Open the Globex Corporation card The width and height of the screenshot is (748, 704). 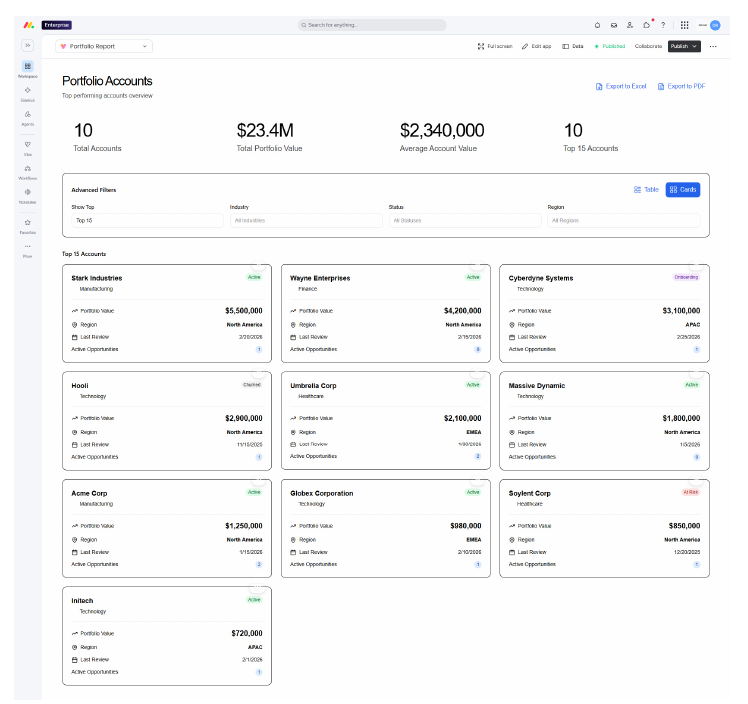pos(385,528)
